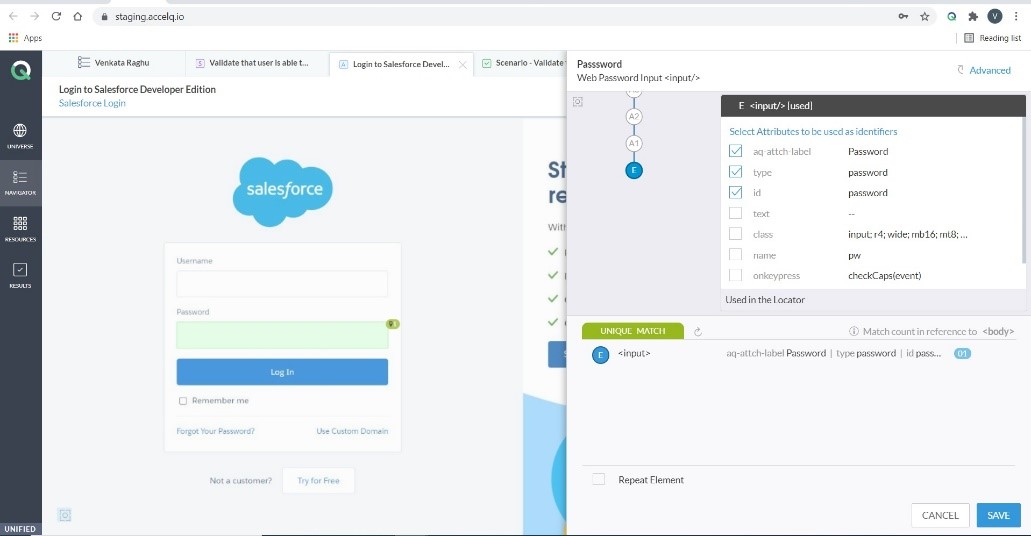Open the Salesforce Login link
Screen dimensions: 1031x536
[x=92, y=103]
